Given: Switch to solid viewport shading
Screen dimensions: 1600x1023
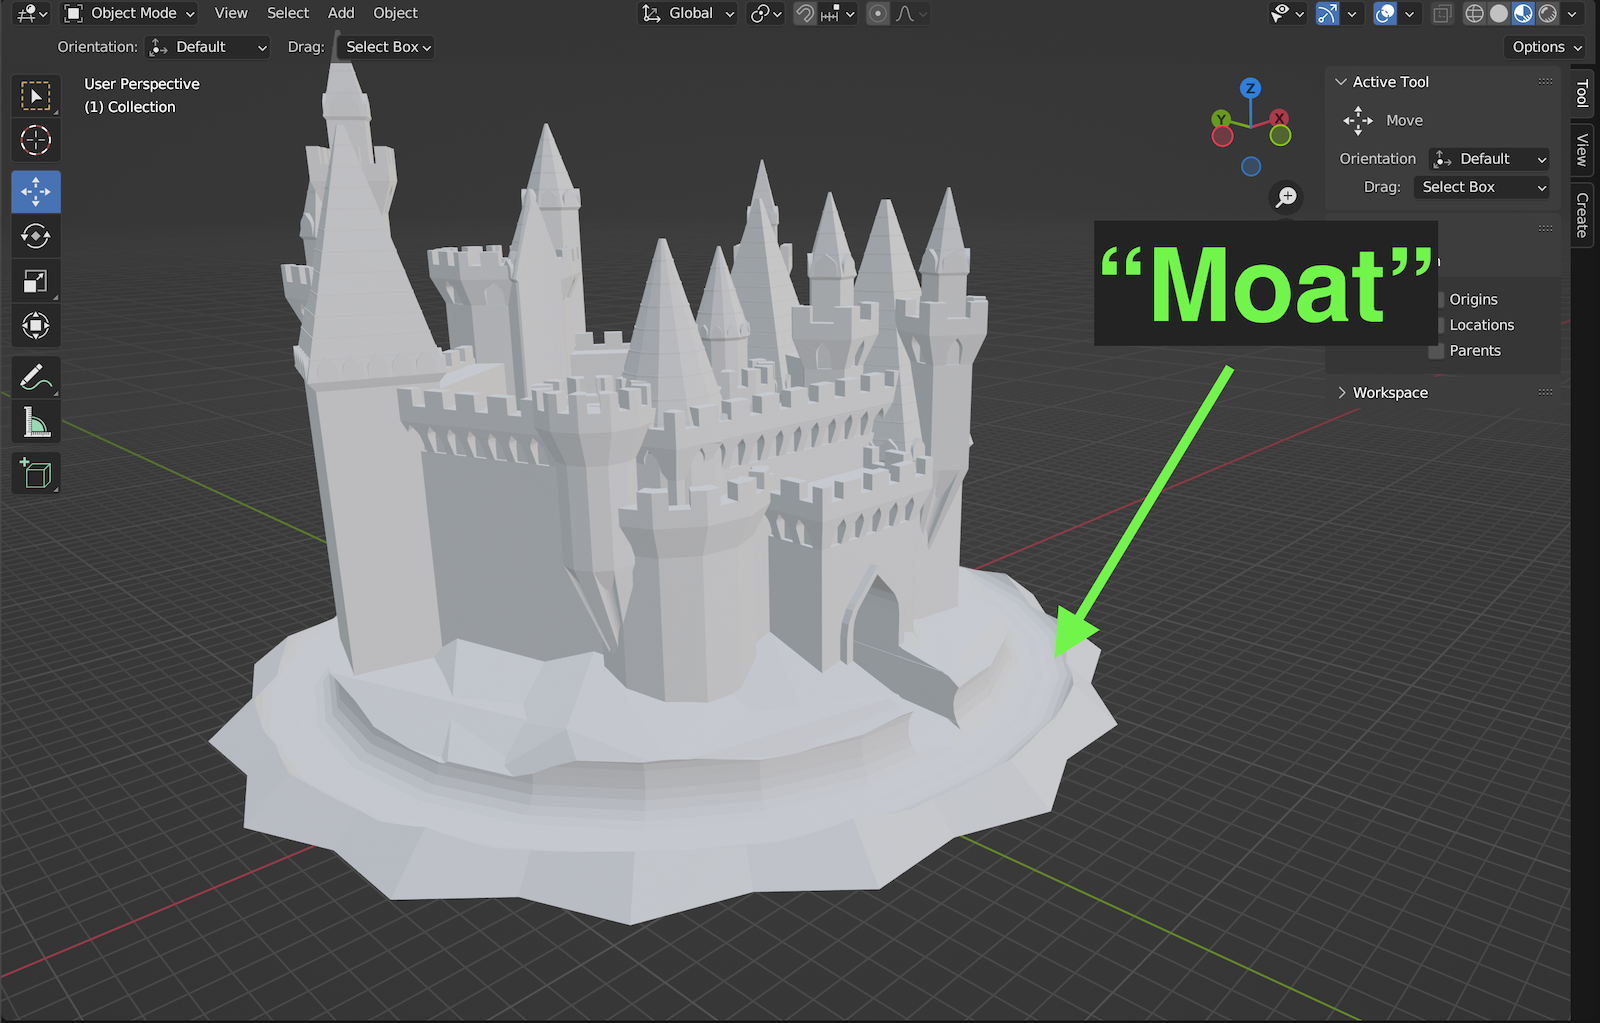Looking at the screenshot, I should [1498, 13].
